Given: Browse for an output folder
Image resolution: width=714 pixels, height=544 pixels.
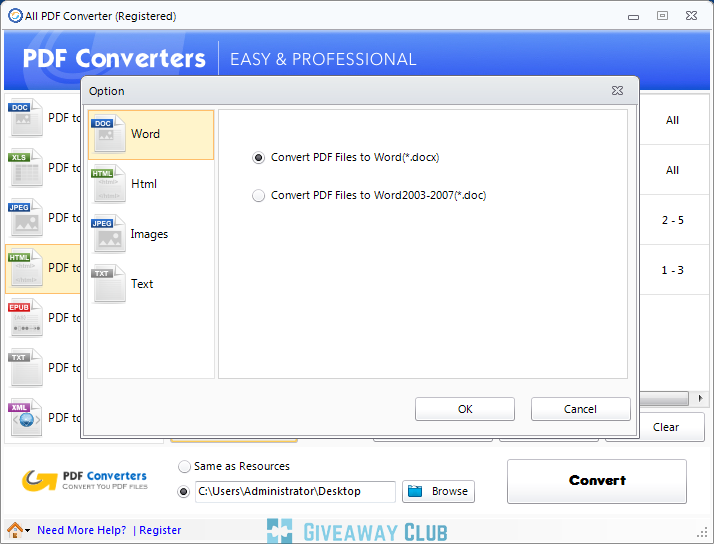Looking at the screenshot, I should 438,492.
